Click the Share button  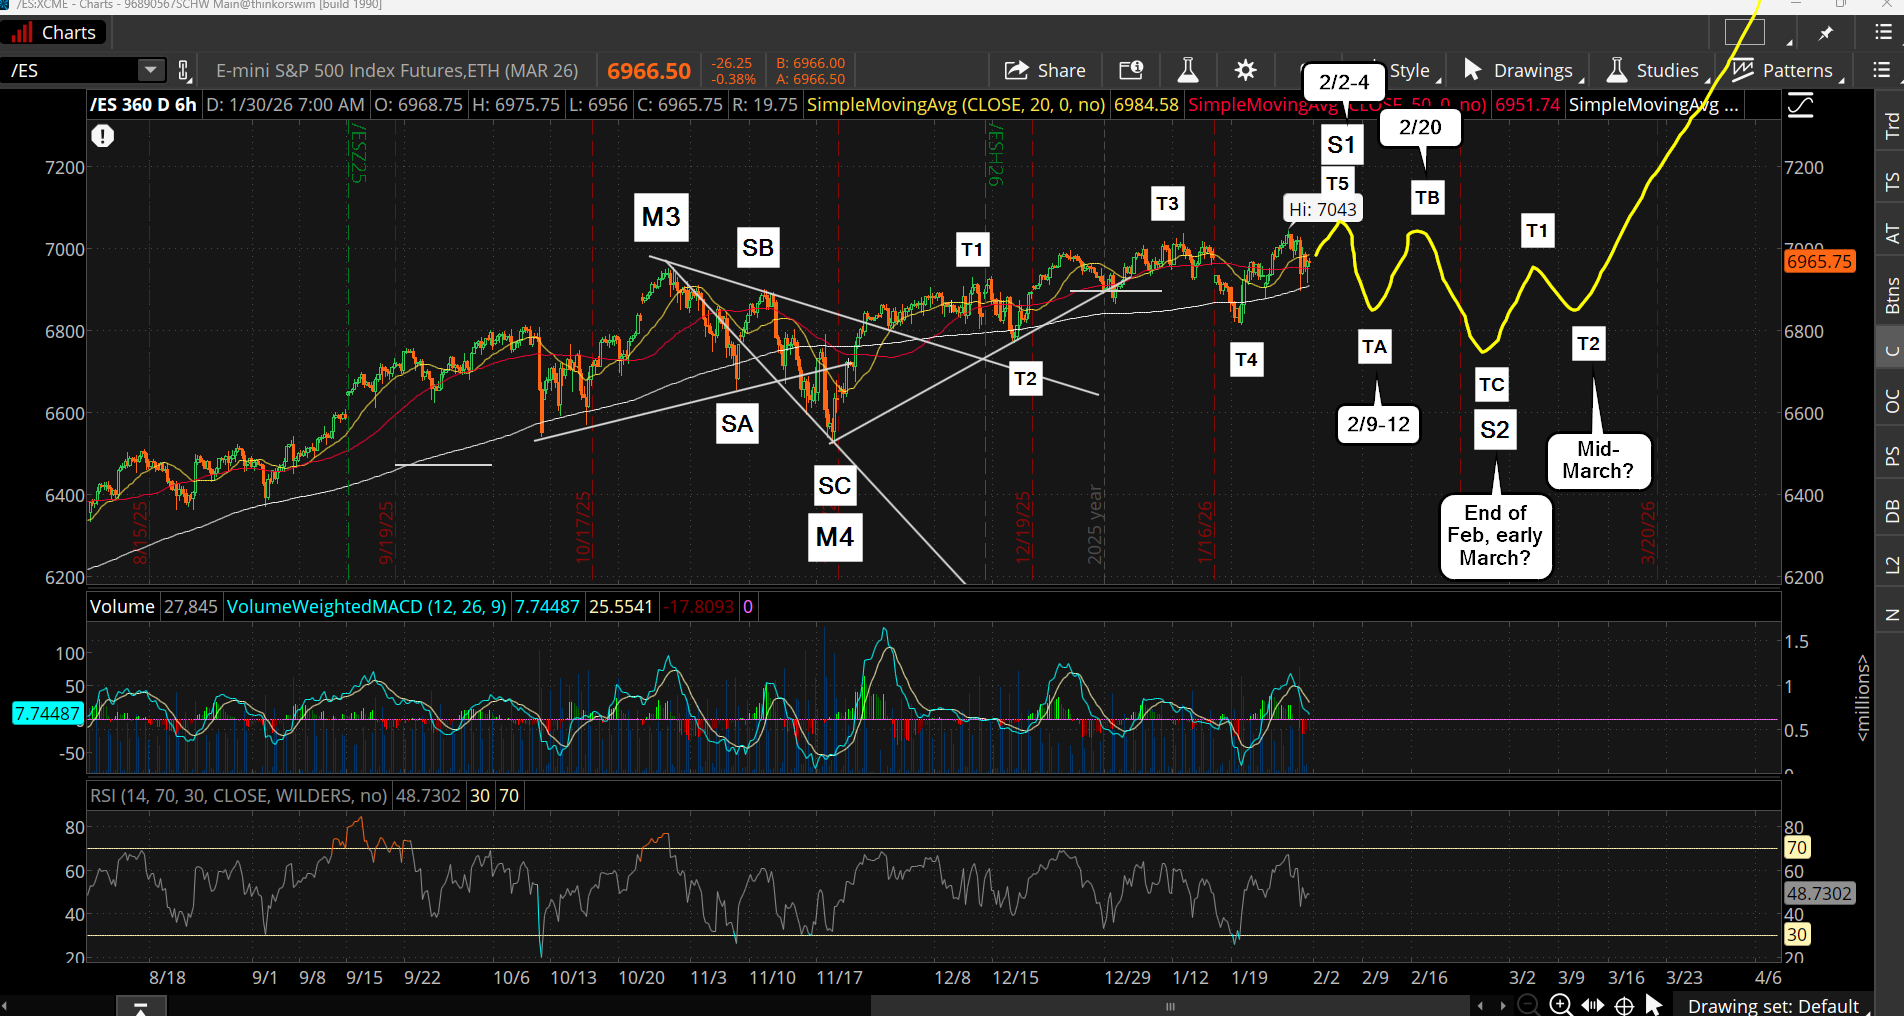(1045, 70)
